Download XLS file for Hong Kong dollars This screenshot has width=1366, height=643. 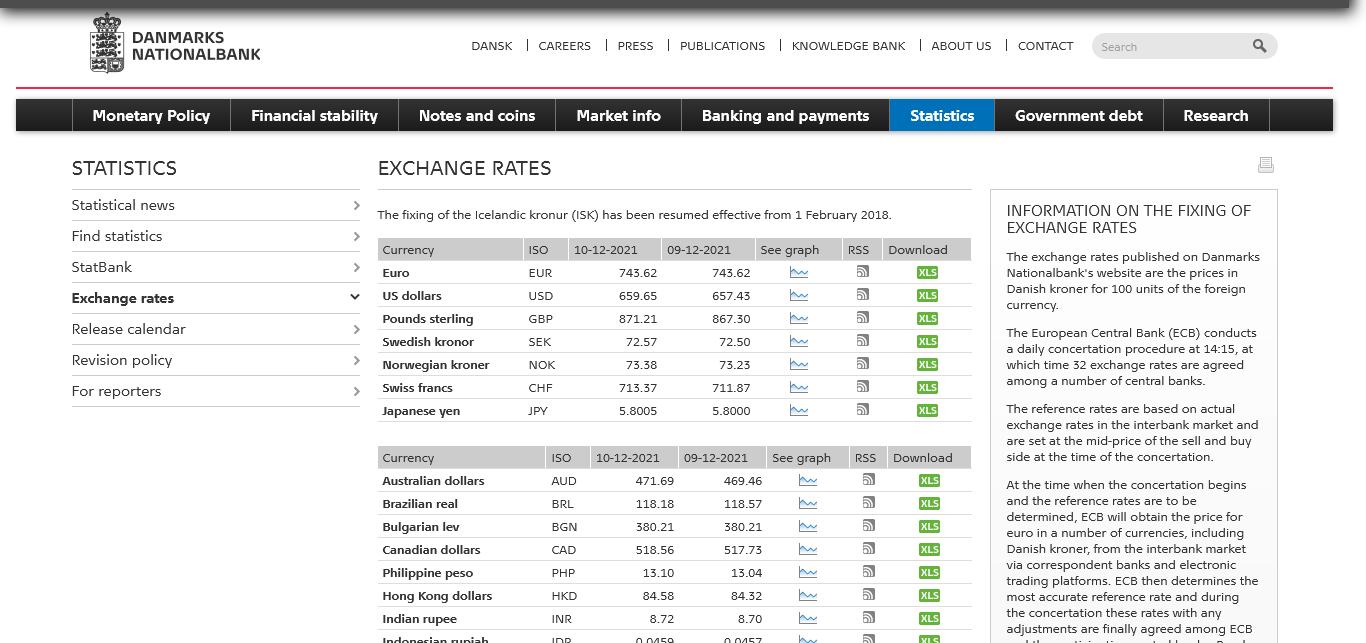point(929,596)
